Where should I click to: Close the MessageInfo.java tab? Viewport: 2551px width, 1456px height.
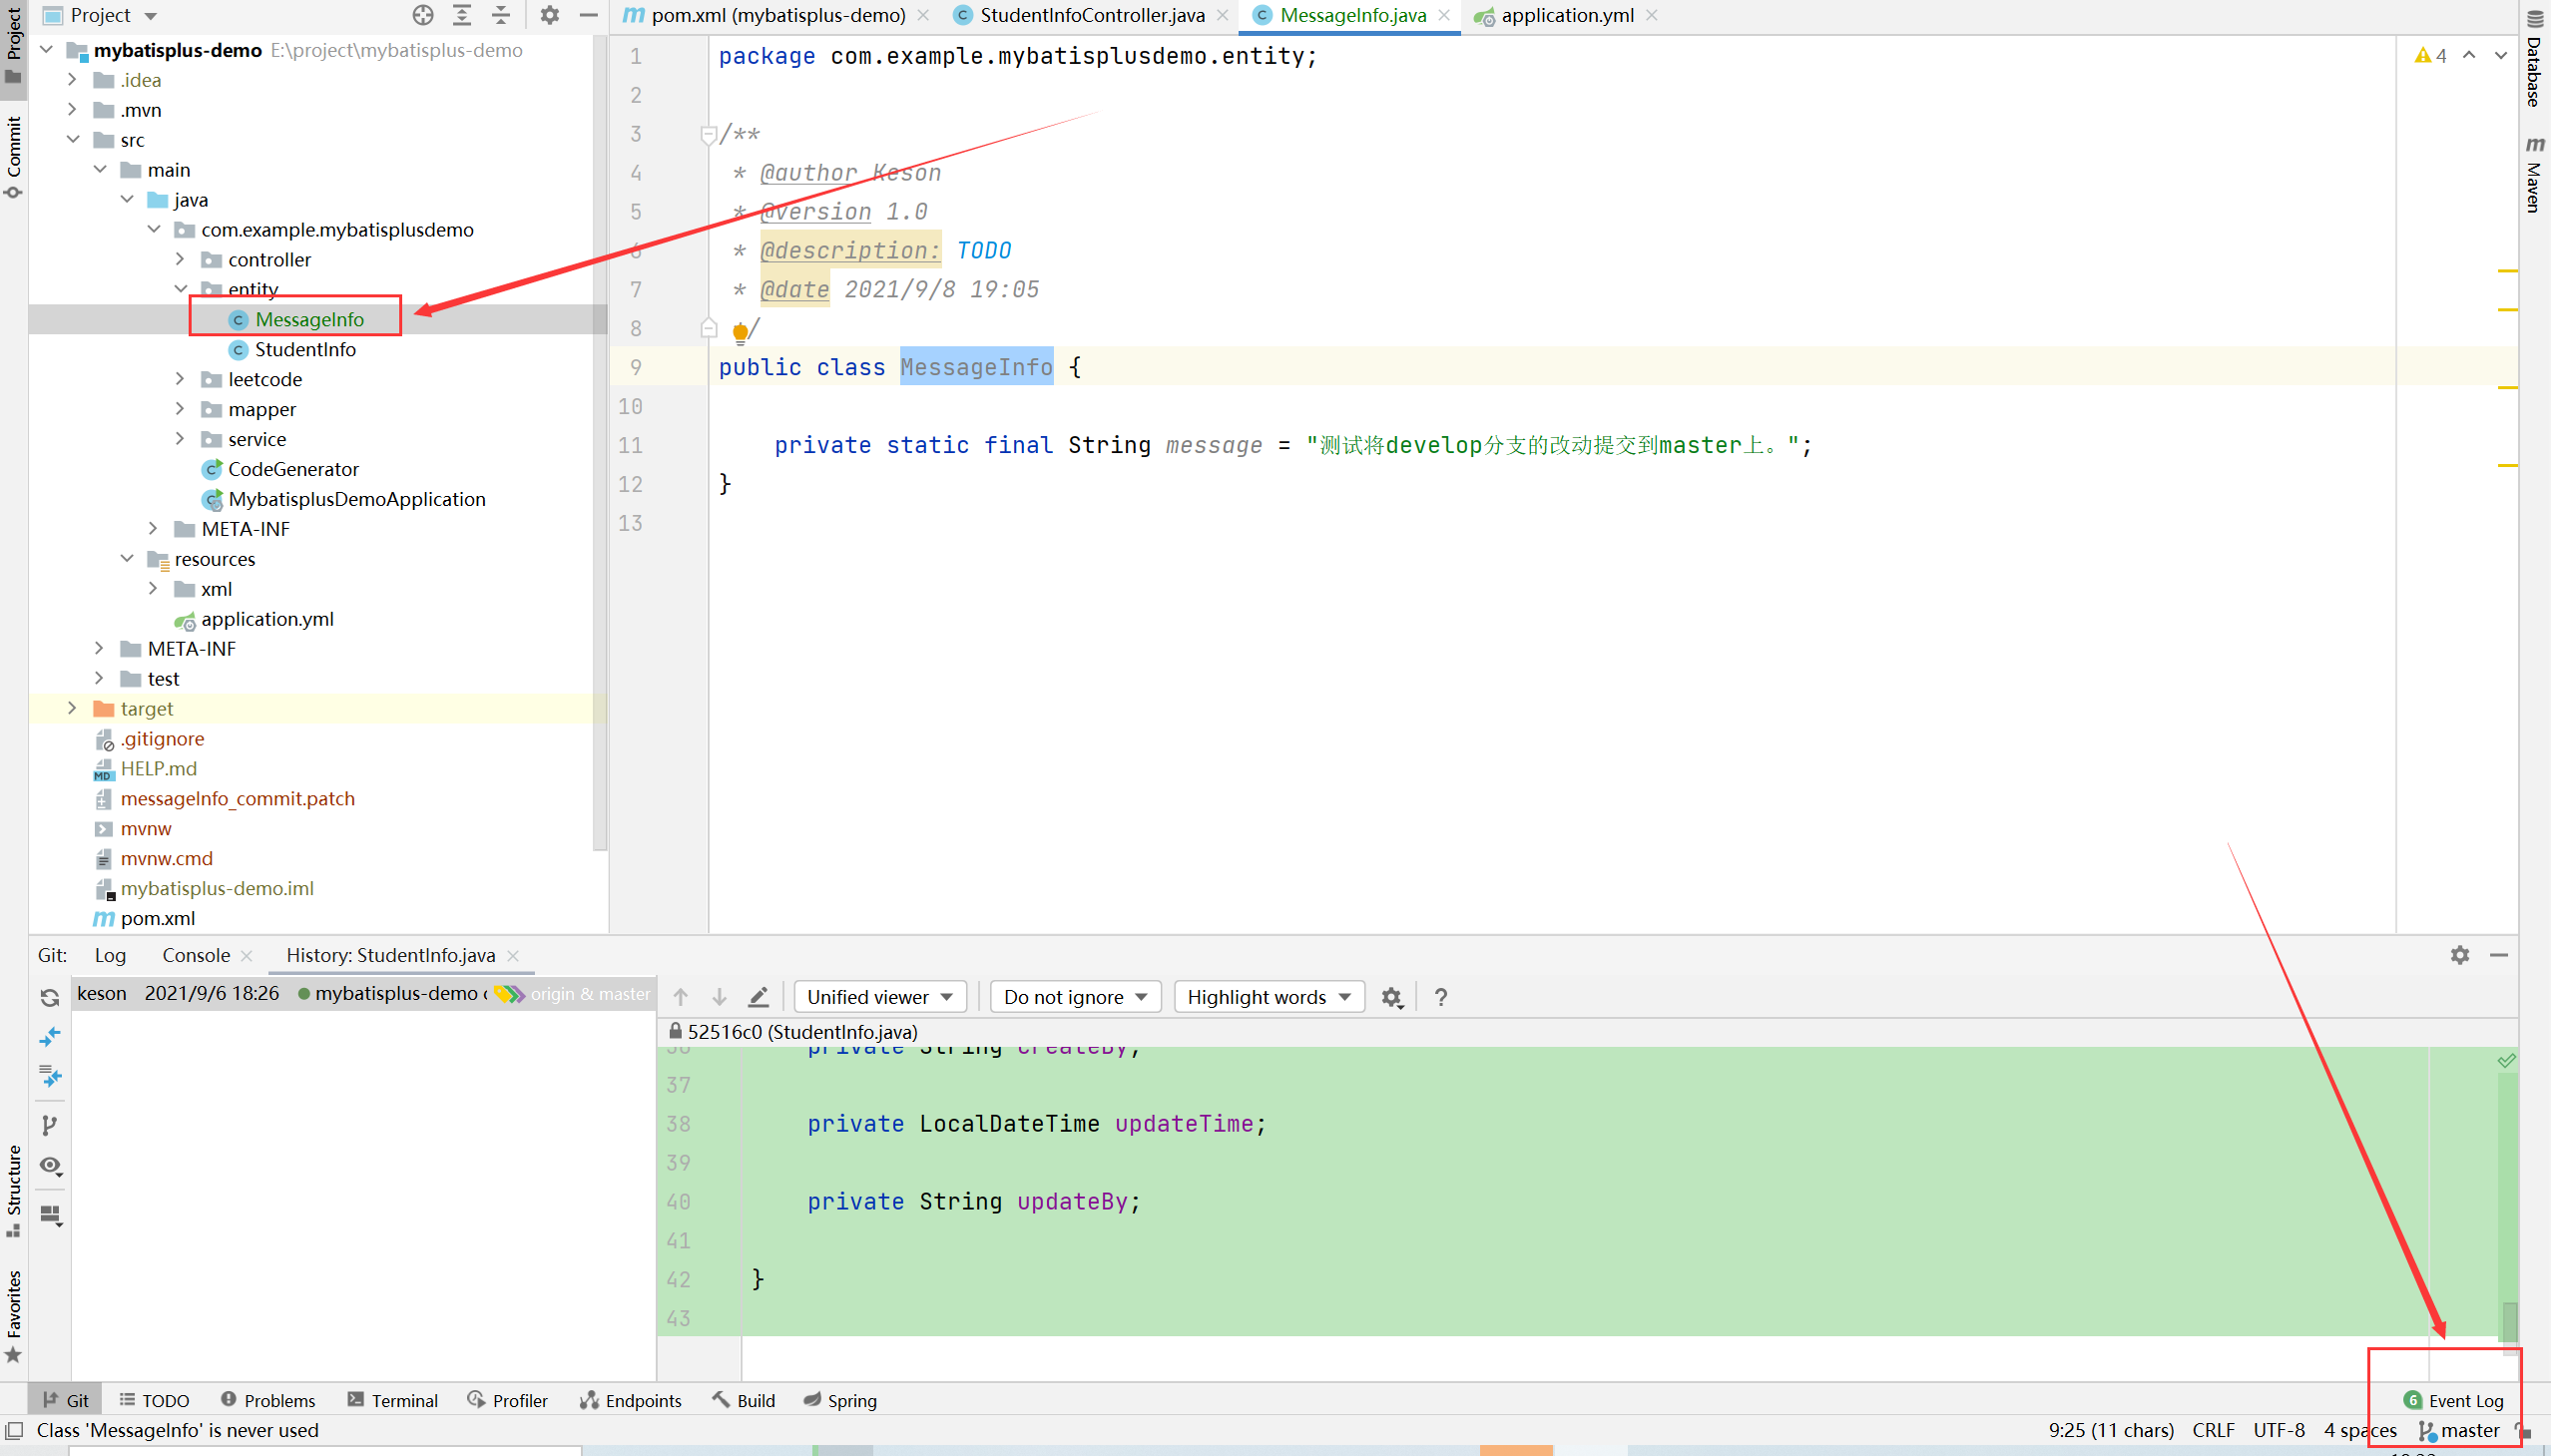pos(1444,15)
